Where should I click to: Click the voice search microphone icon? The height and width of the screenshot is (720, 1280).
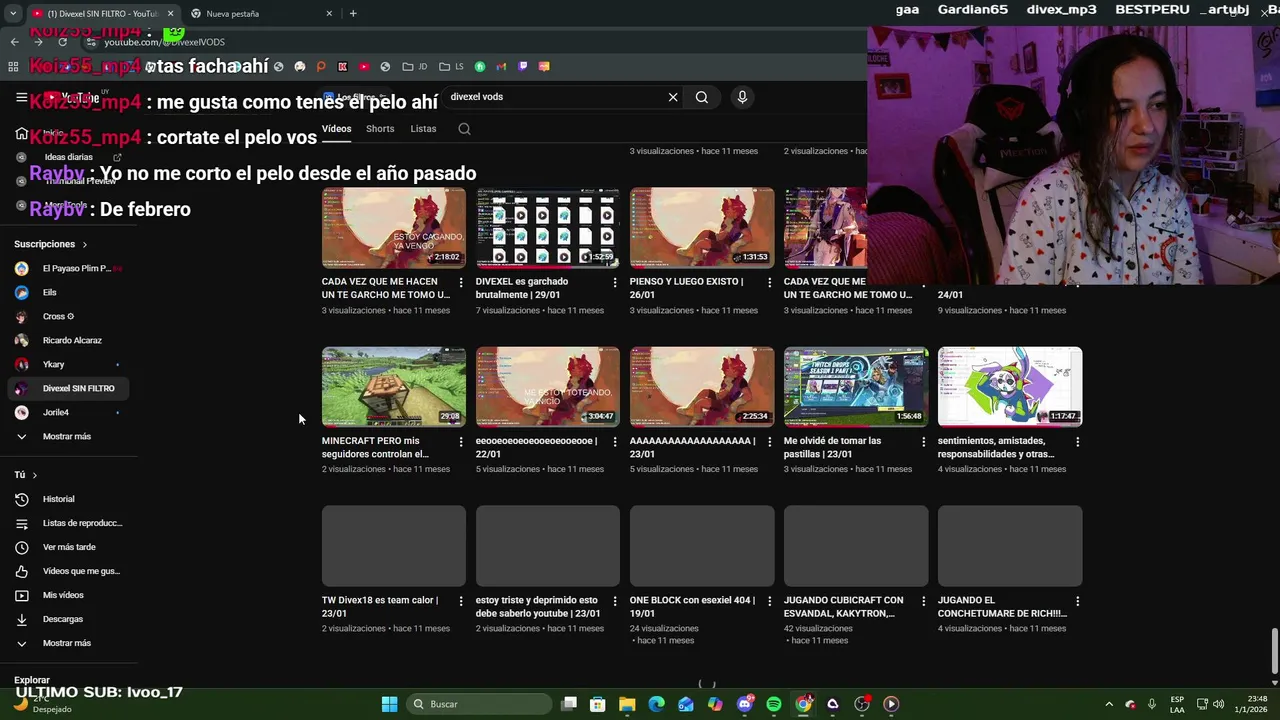pos(742,97)
